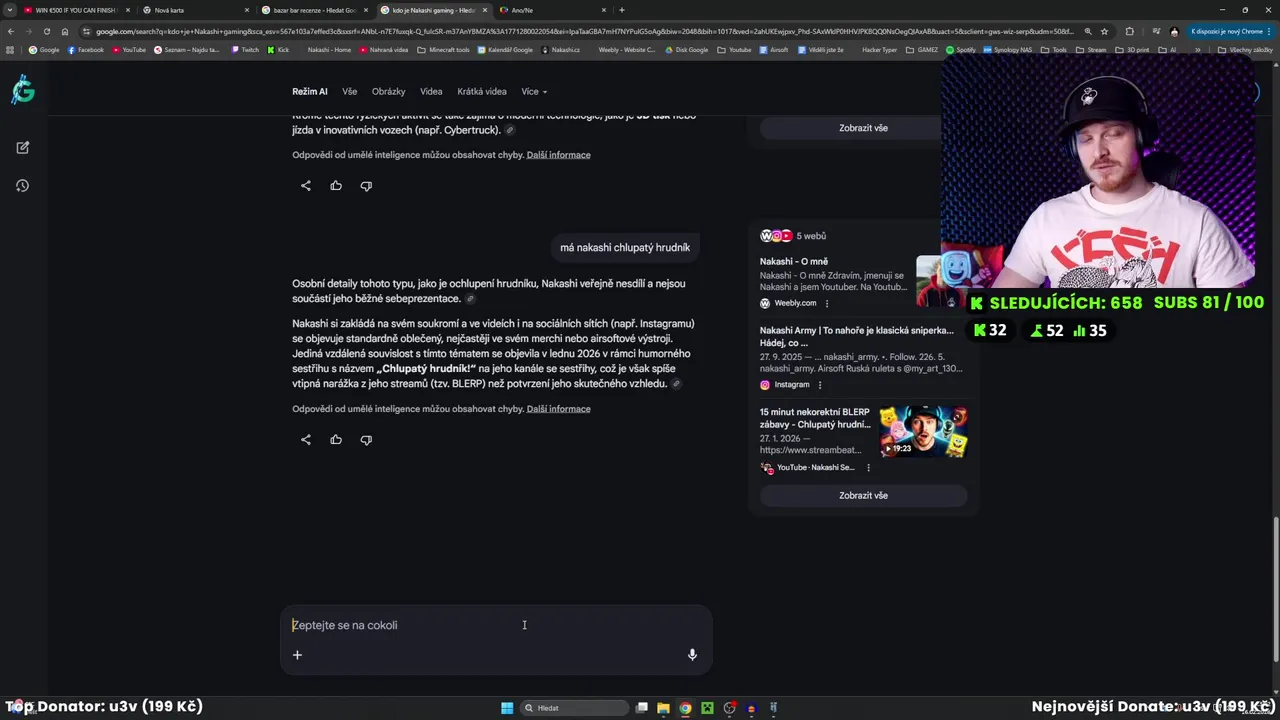Open the history clock icon in left sidebar

[x=22, y=185]
